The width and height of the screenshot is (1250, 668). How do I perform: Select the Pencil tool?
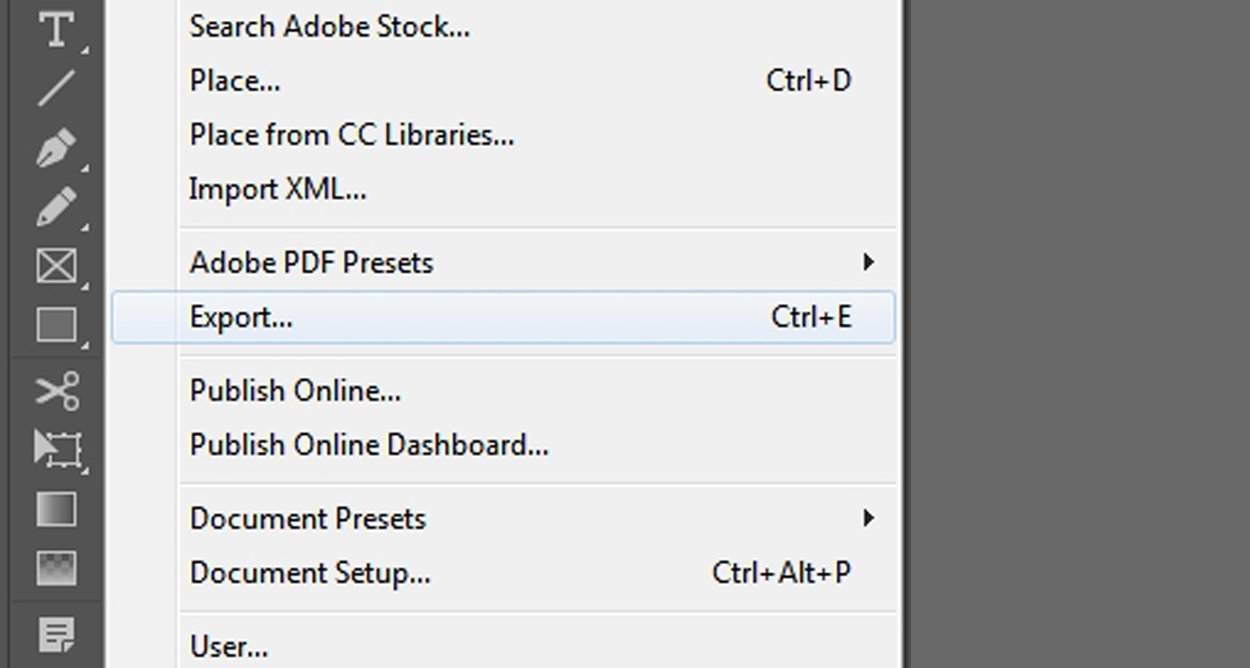pyautogui.click(x=56, y=207)
